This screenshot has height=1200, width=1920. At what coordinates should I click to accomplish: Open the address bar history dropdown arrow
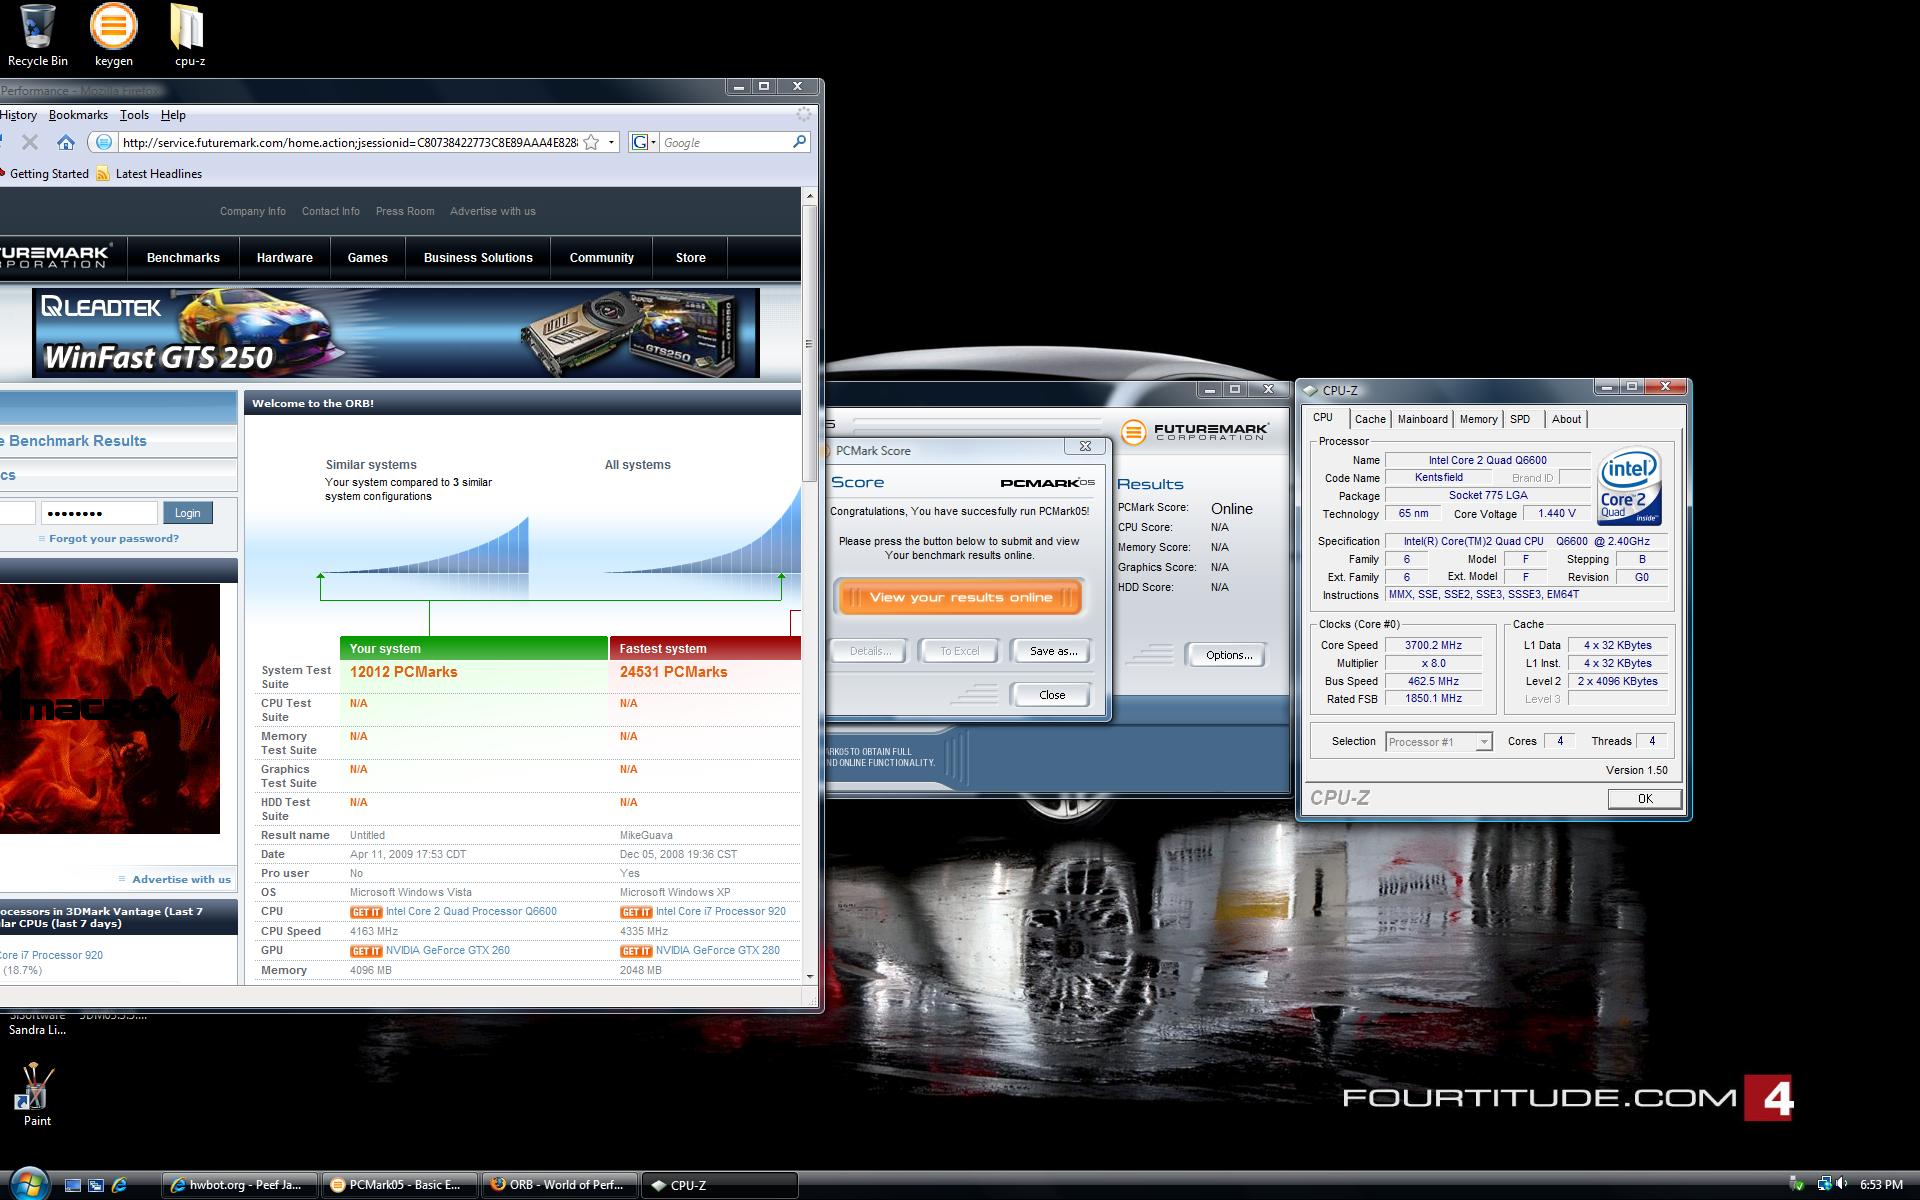[x=611, y=143]
